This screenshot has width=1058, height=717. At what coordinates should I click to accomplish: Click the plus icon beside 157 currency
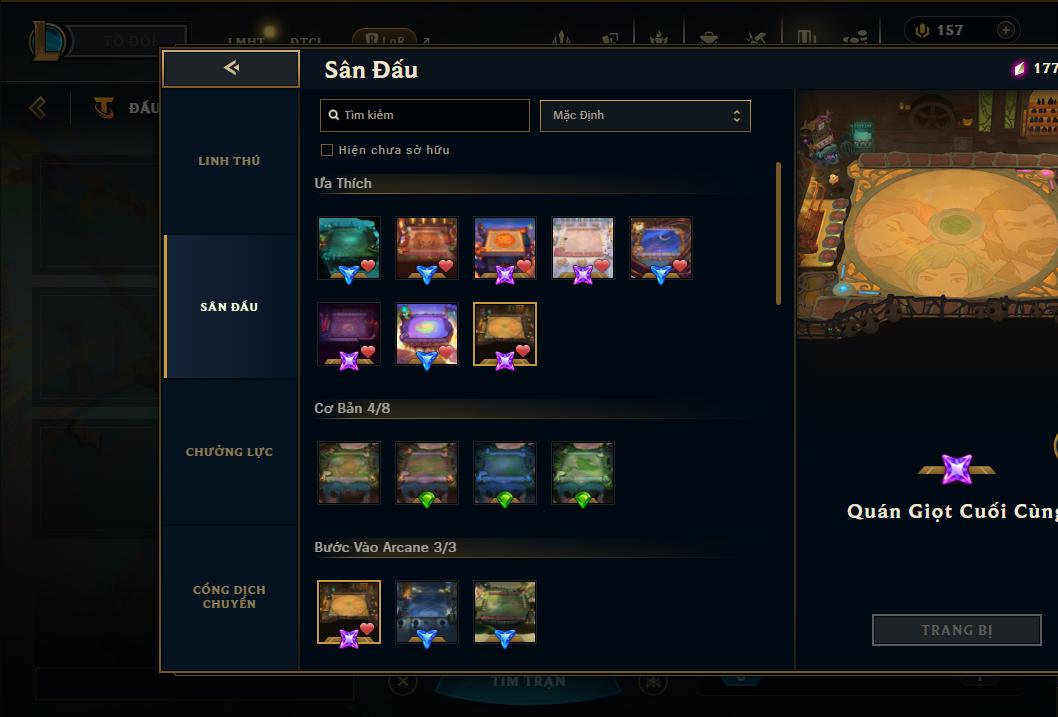pyautogui.click(x=1005, y=30)
